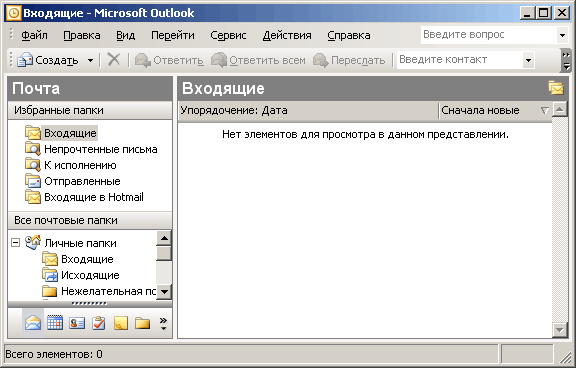576x368 pixels.
Task: Click inside the Введите контакт field
Action: point(460,60)
